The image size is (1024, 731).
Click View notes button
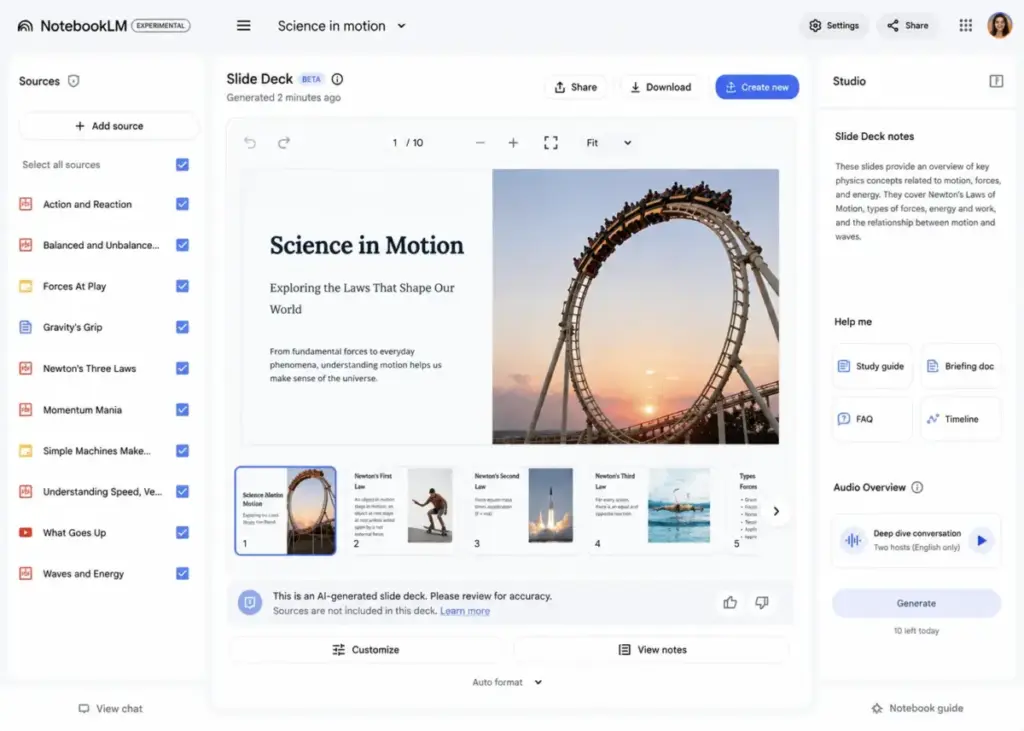pyautogui.click(x=652, y=649)
